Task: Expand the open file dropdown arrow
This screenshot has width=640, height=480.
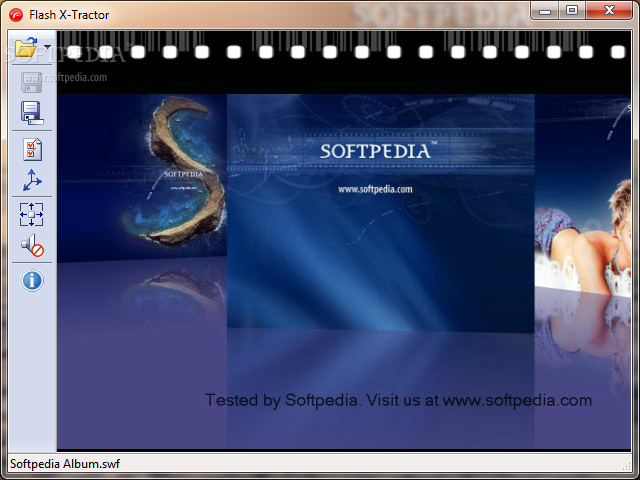Action: point(47,47)
